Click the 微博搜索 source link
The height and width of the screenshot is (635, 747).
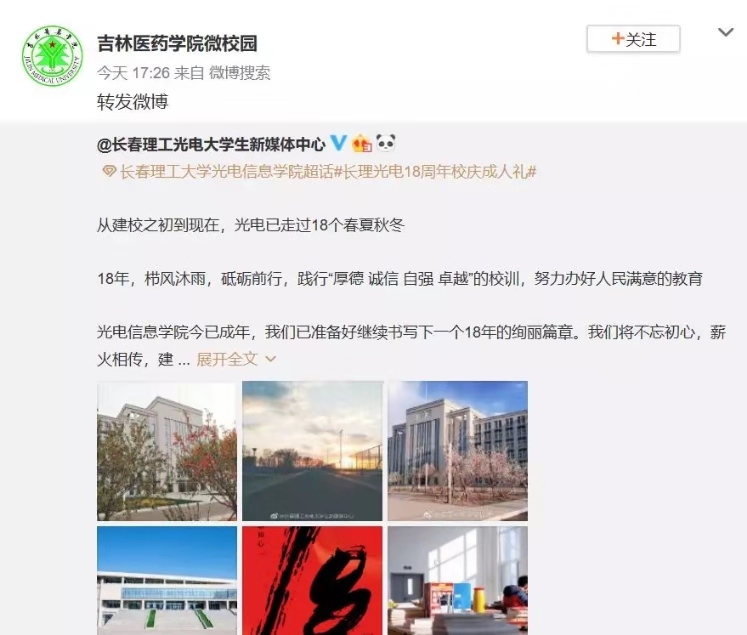(240, 73)
